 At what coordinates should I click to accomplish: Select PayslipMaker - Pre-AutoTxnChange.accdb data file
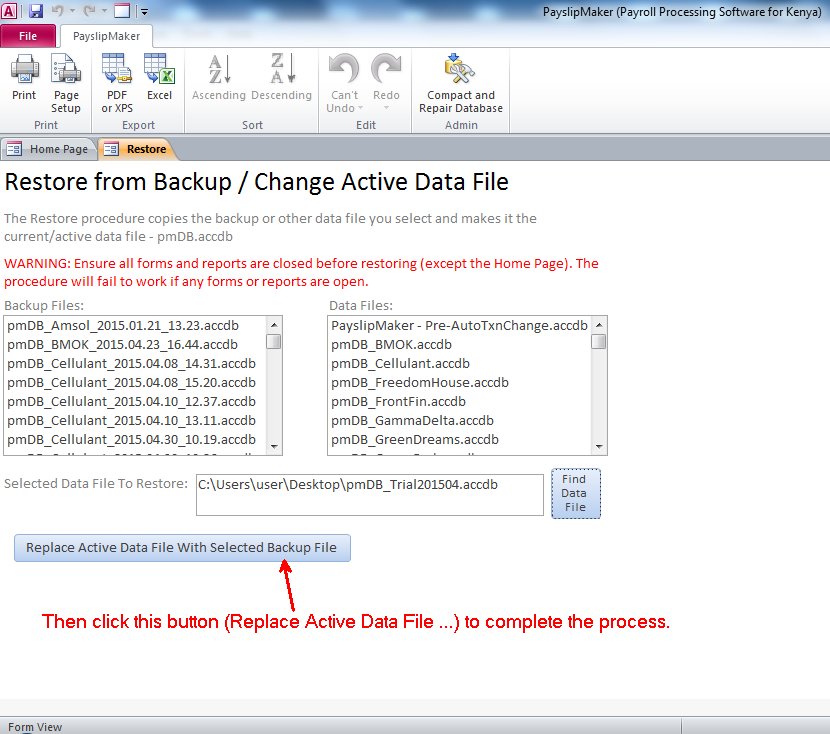point(459,325)
